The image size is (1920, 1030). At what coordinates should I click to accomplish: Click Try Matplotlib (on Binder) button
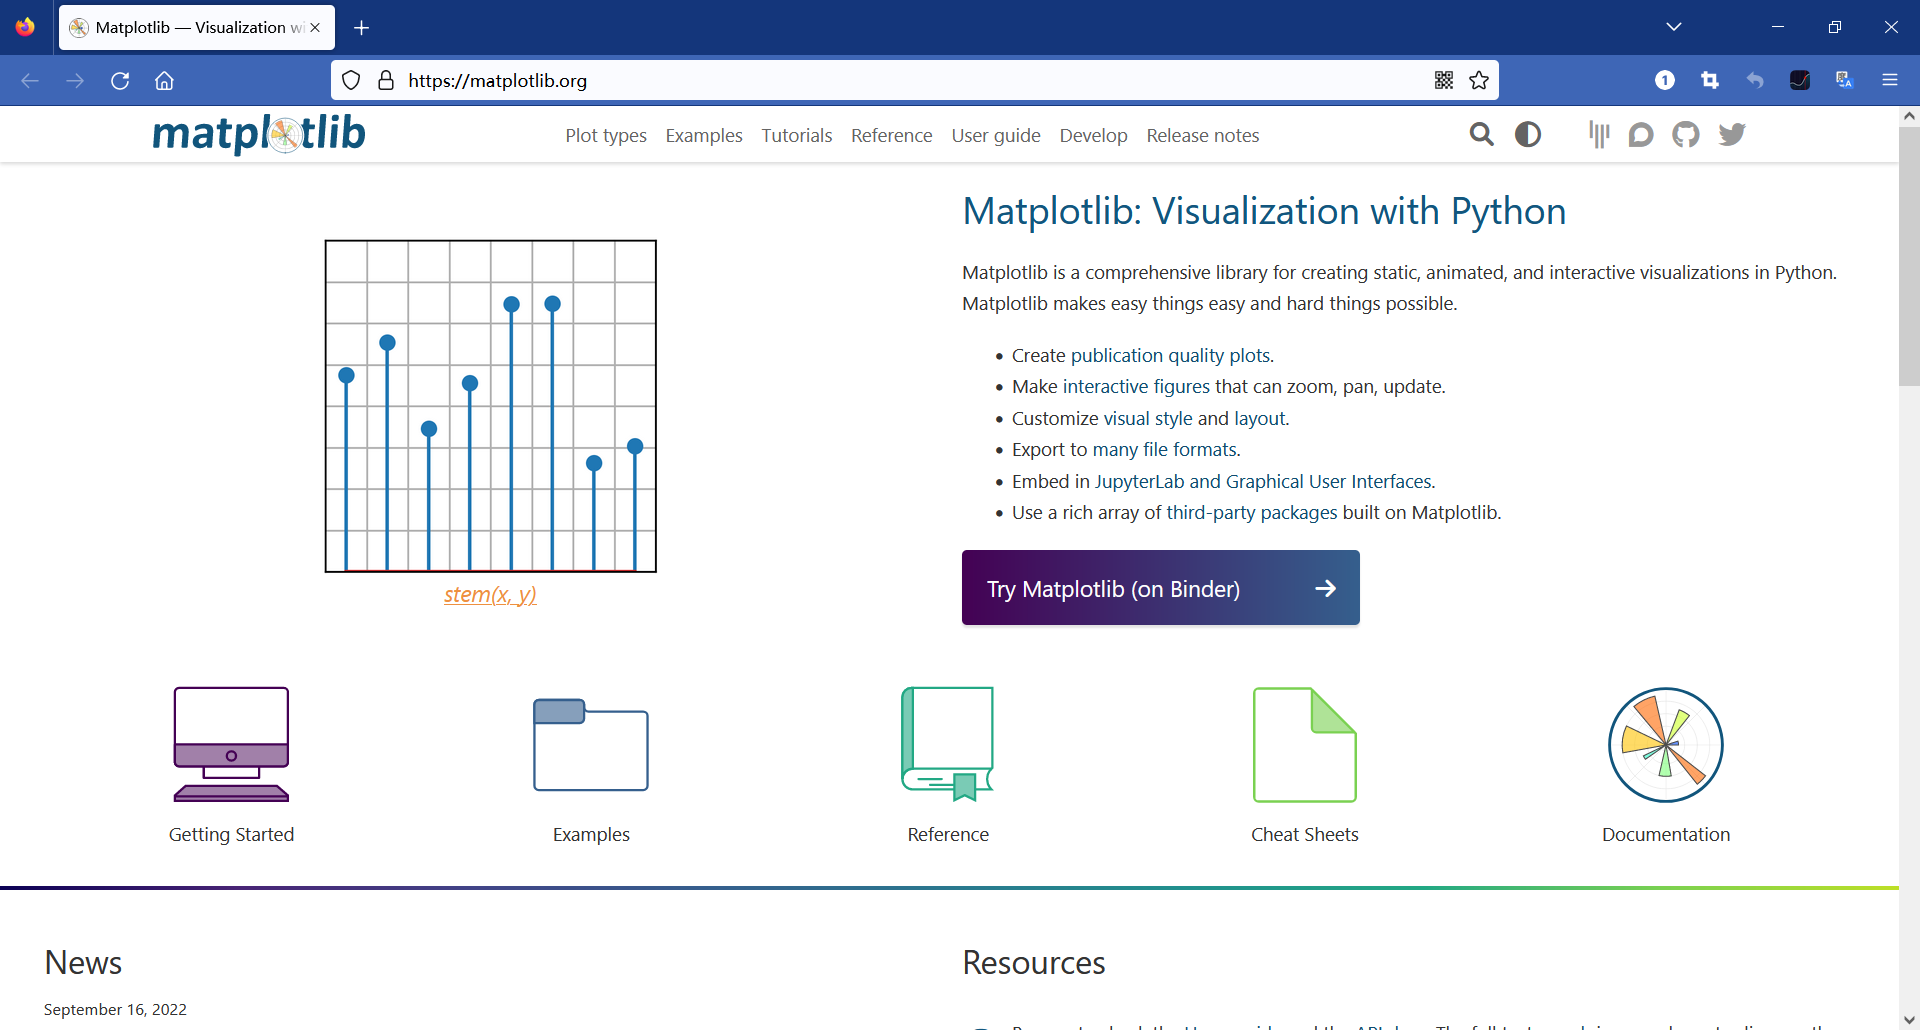click(1161, 588)
